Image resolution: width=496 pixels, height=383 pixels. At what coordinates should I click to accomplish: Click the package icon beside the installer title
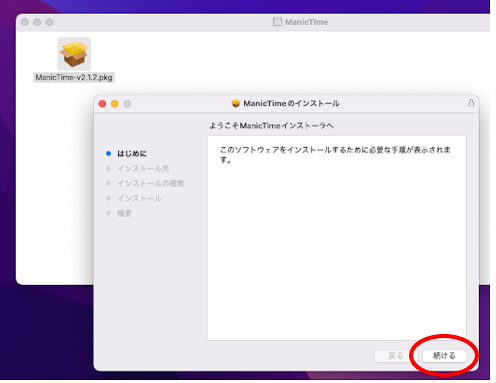click(x=236, y=103)
